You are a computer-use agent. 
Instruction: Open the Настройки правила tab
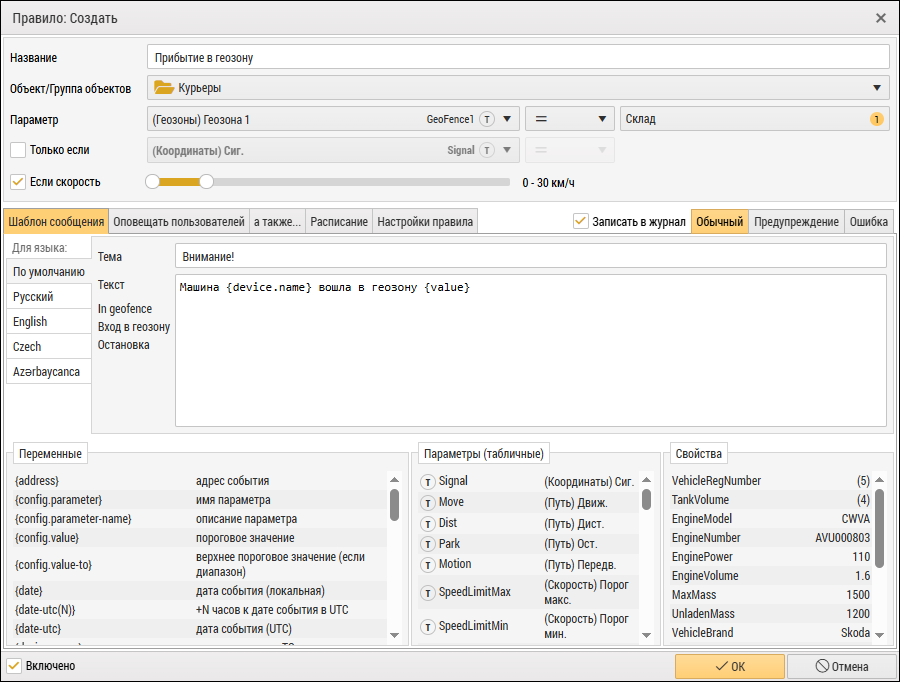click(424, 222)
